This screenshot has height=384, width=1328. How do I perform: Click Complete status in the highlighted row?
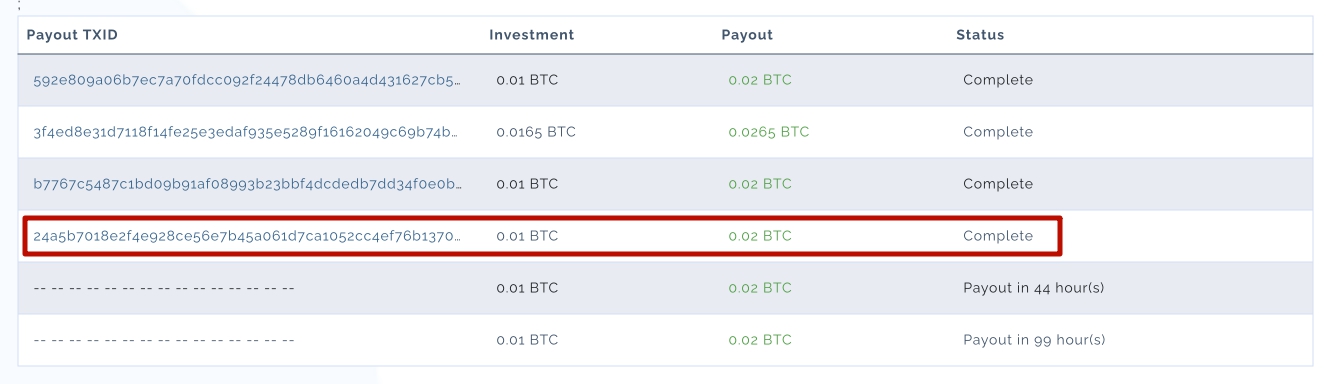[x=998, y=236]
